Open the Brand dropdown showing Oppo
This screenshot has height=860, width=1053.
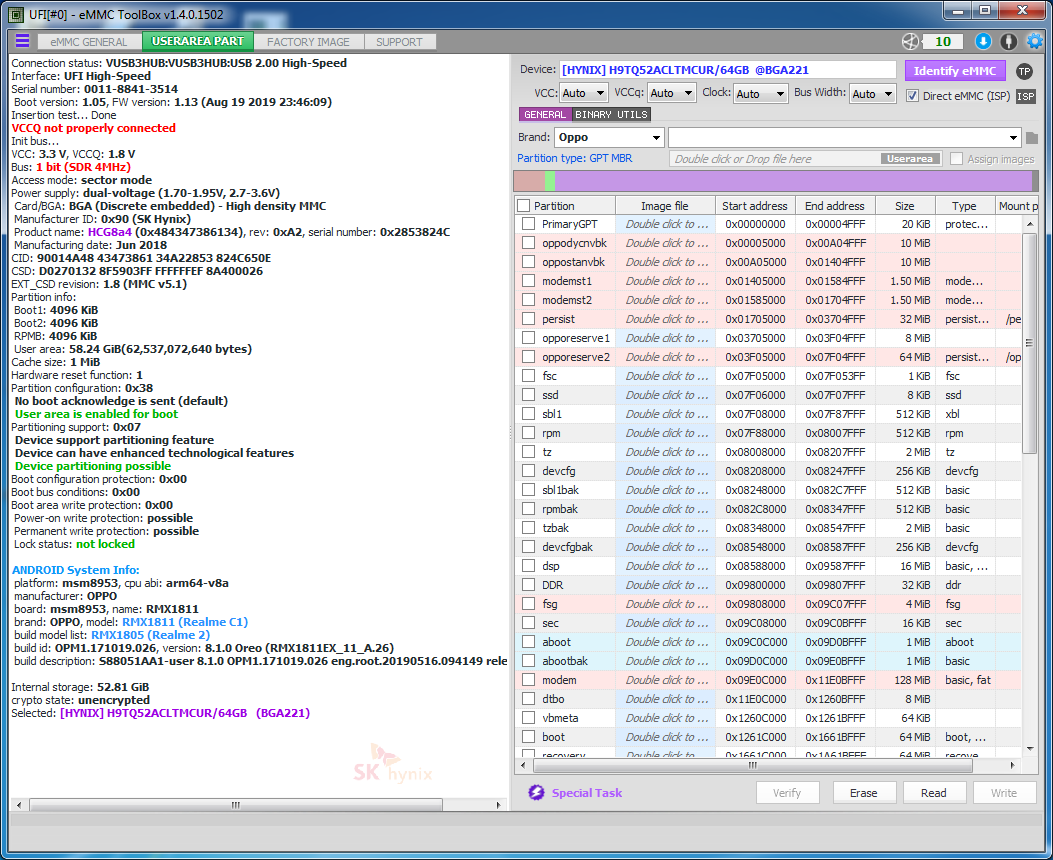[x=609, y=138]
